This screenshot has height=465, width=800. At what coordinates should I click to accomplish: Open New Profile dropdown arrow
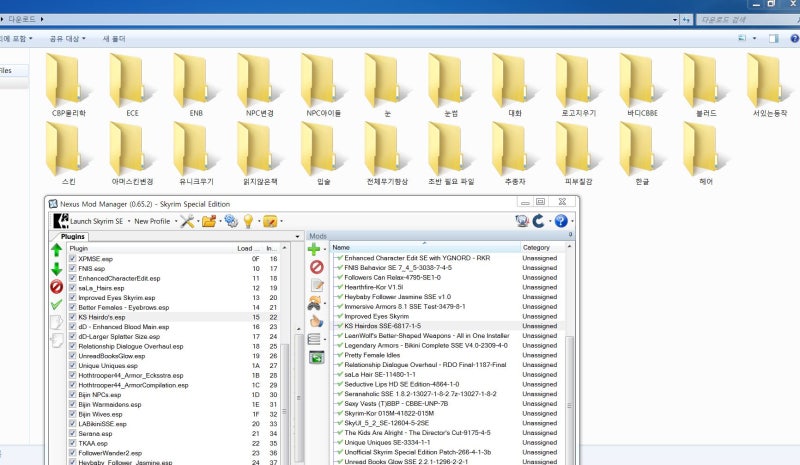[176, 222]
